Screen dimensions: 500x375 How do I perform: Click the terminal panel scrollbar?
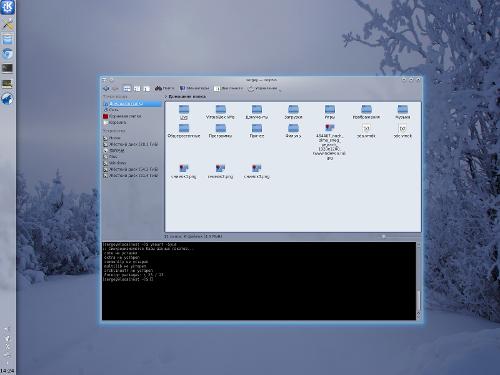click(419, 281)
